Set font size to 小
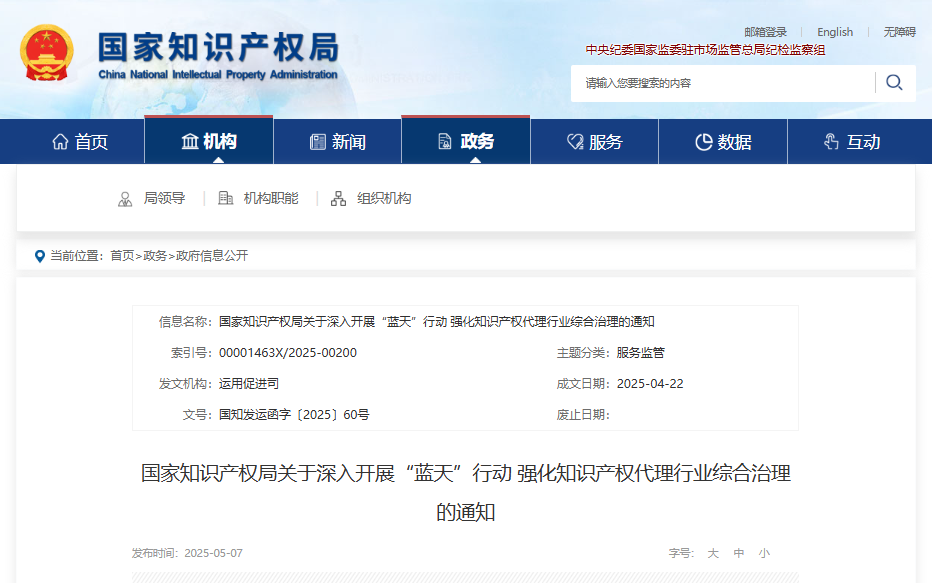Screen dimensions: 932x583 [x=764, y=553]
